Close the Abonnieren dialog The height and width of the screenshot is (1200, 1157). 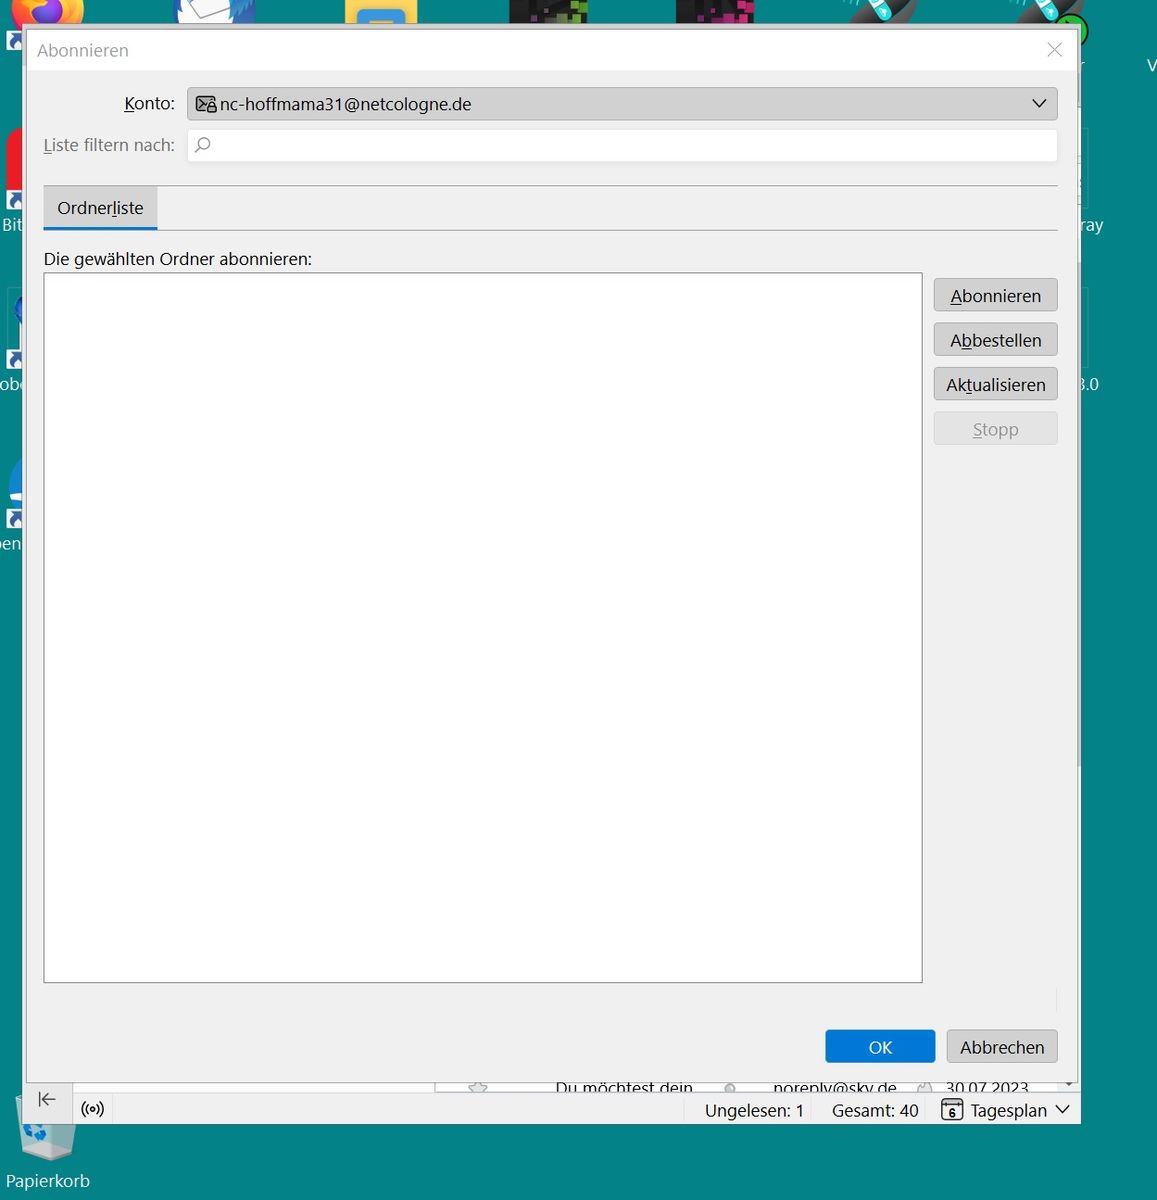(x=1054, y=50)
